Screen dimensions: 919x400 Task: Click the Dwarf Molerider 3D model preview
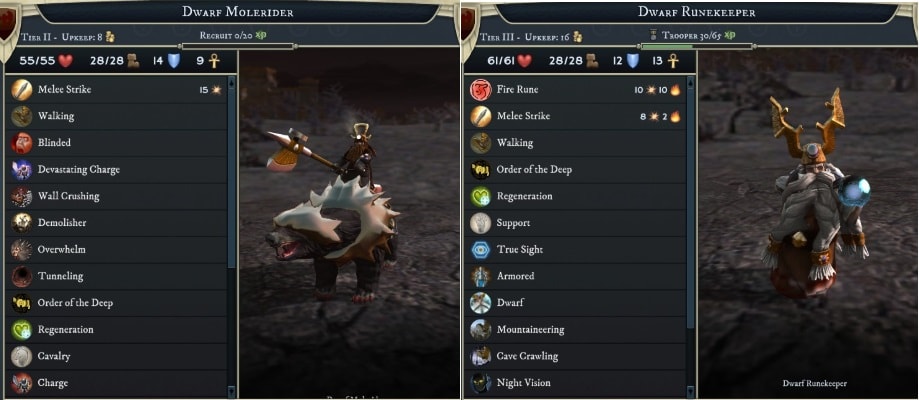(348, 223)
